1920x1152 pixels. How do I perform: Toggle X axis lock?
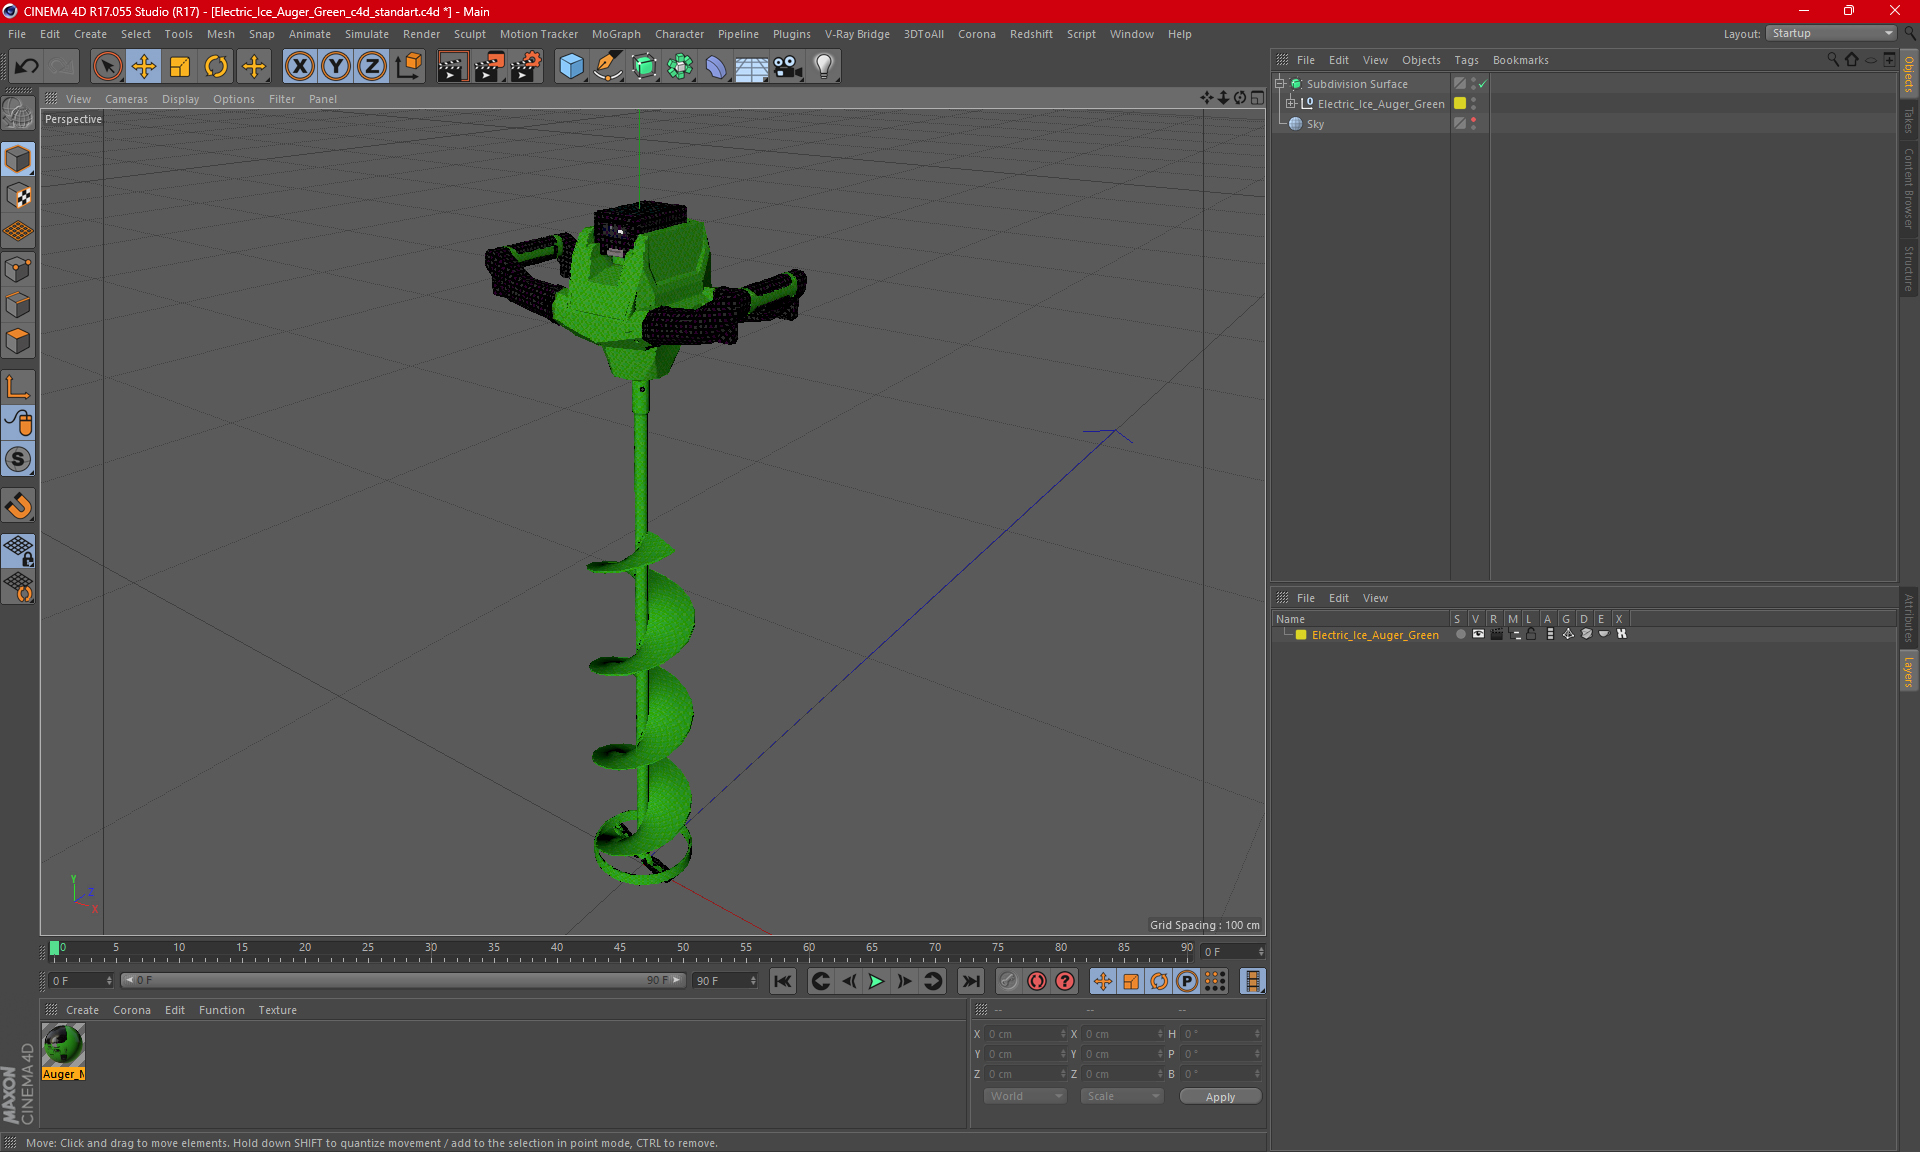(x=299, y=67)
